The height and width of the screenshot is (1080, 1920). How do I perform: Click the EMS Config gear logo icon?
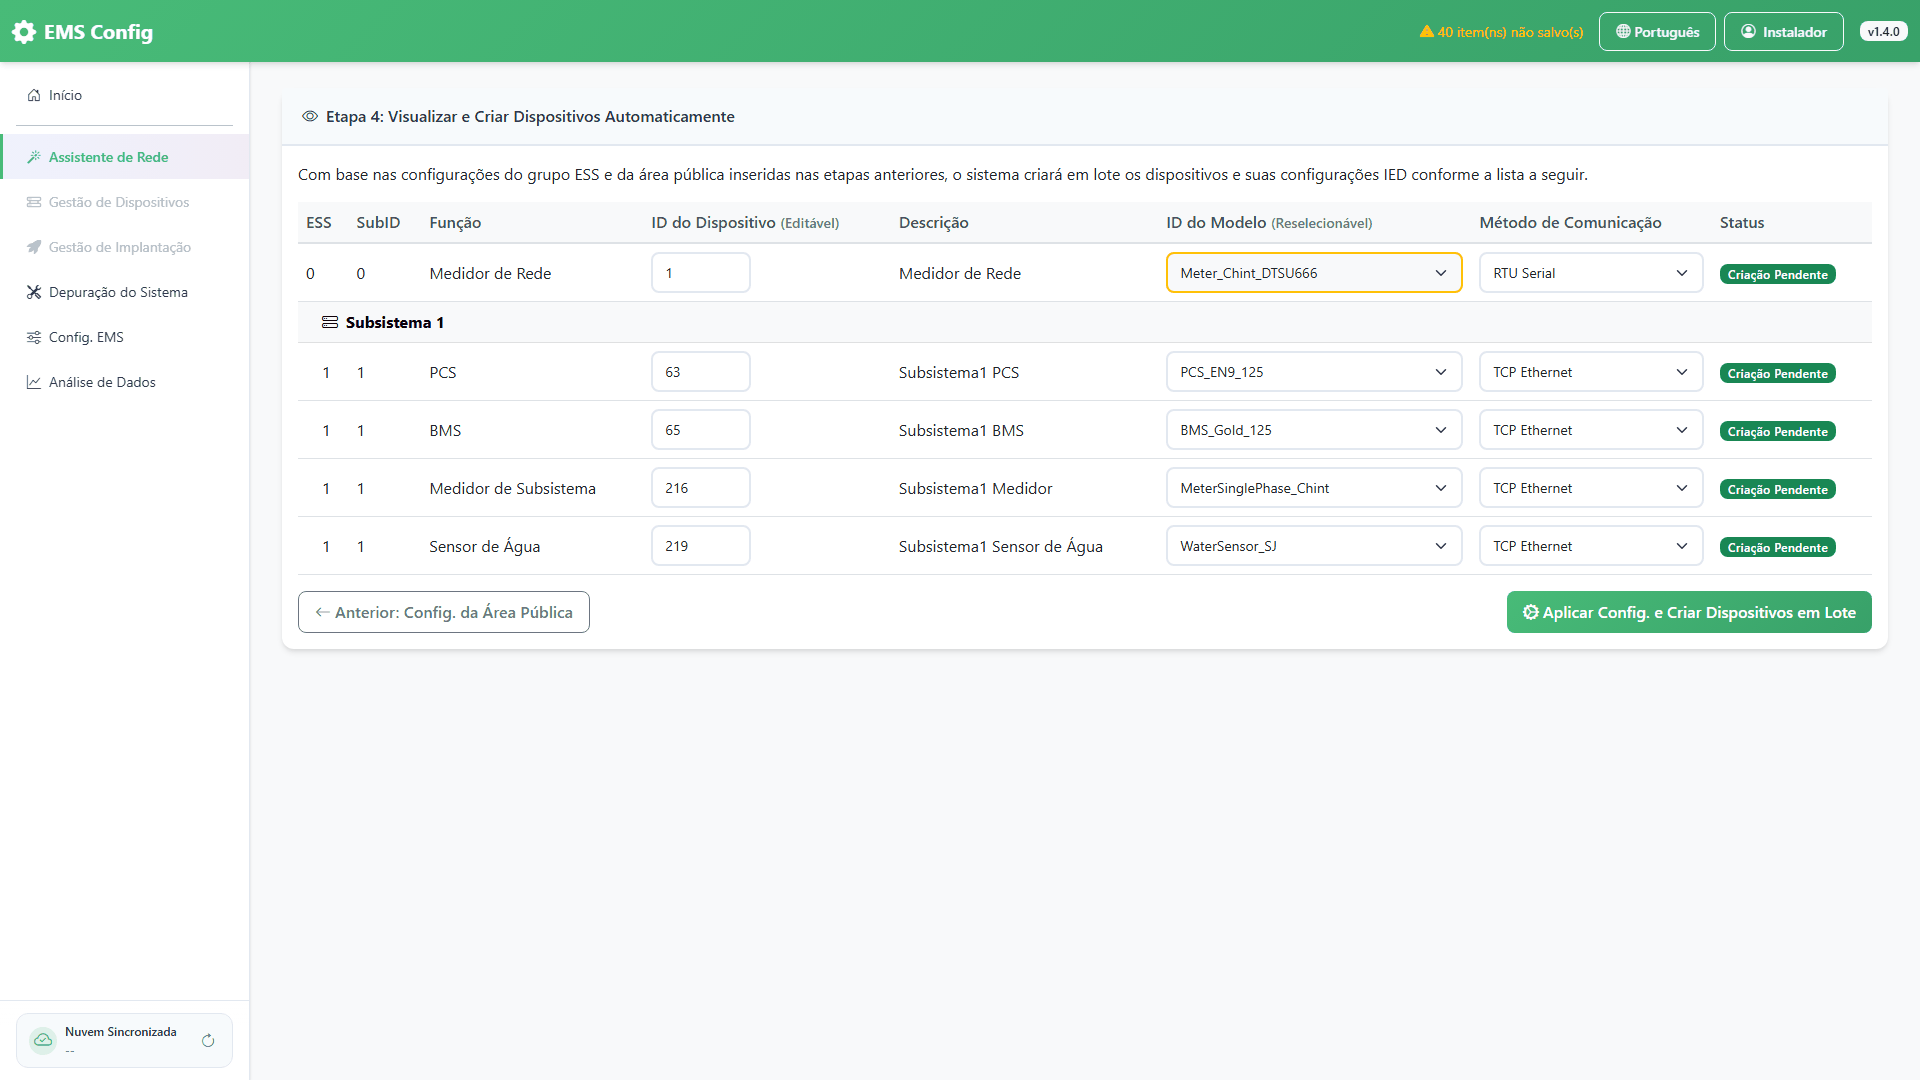pyautogui.click(x=24, y=32)
